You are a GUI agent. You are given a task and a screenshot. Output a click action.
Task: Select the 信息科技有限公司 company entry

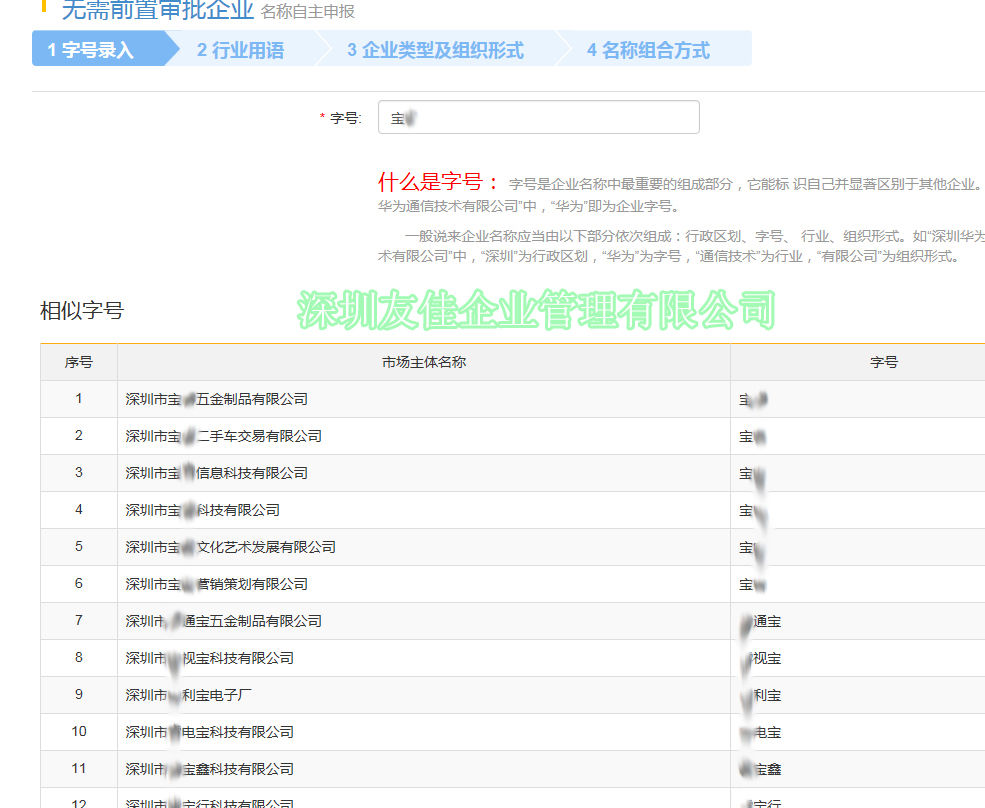(x=217, y=473)
